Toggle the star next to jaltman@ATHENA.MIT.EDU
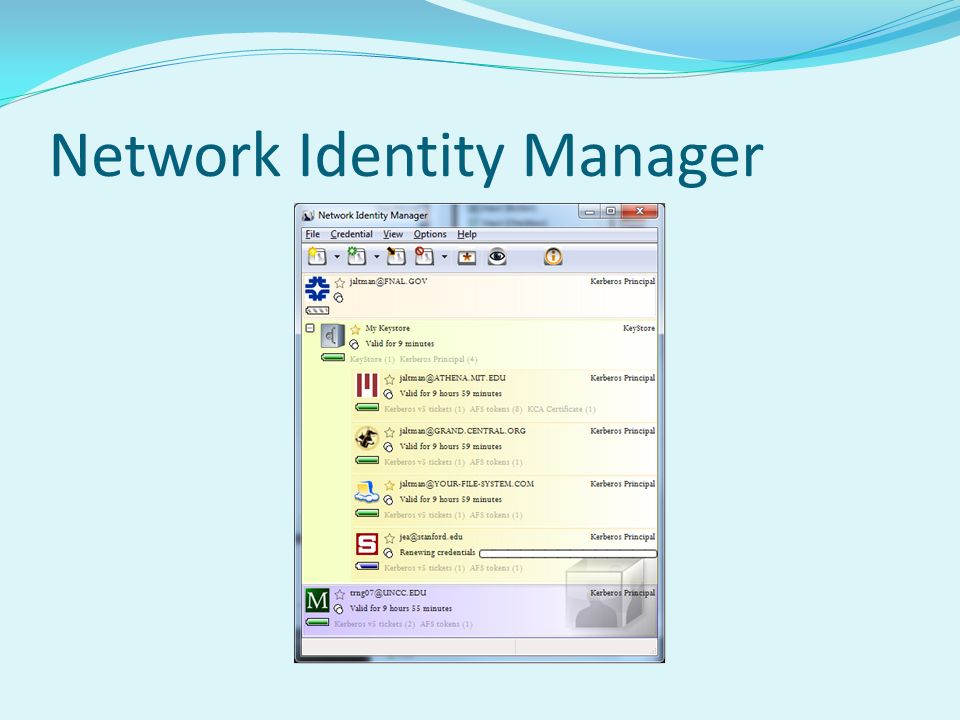Viewport: 960px width, 720px height. (389, 379)
